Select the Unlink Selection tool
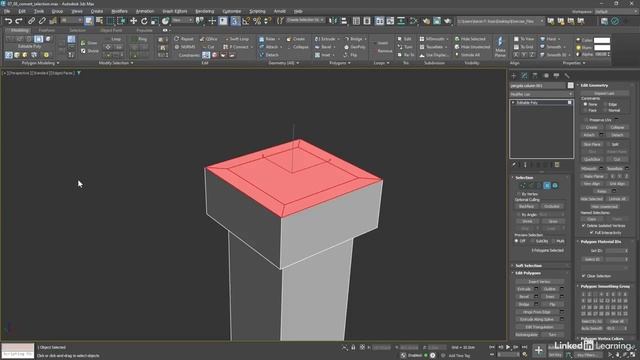 (42, 21)
